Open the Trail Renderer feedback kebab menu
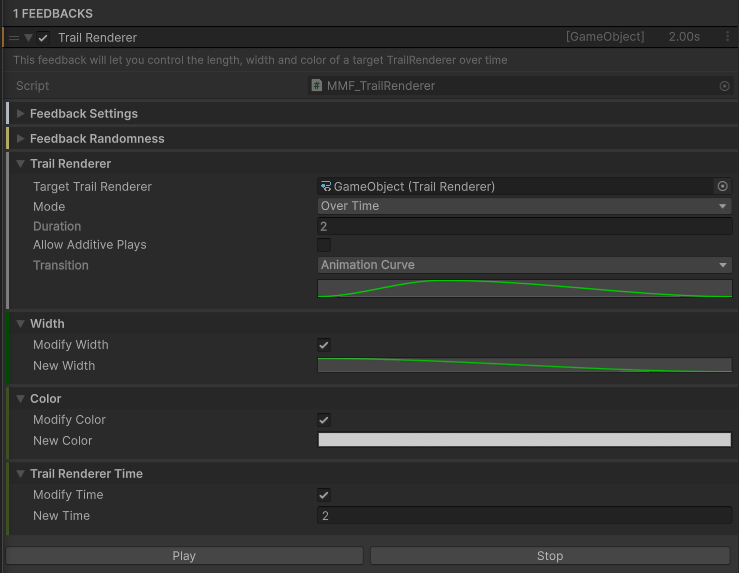This screenshot has width=739, height=573. pyautogui.click(x=727, y=37)
